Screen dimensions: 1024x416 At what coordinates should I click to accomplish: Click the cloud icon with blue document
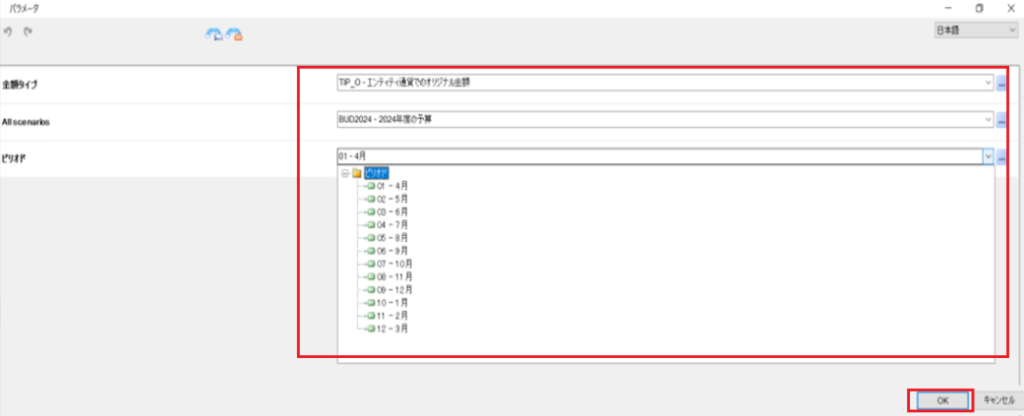[x=213, y=35]
